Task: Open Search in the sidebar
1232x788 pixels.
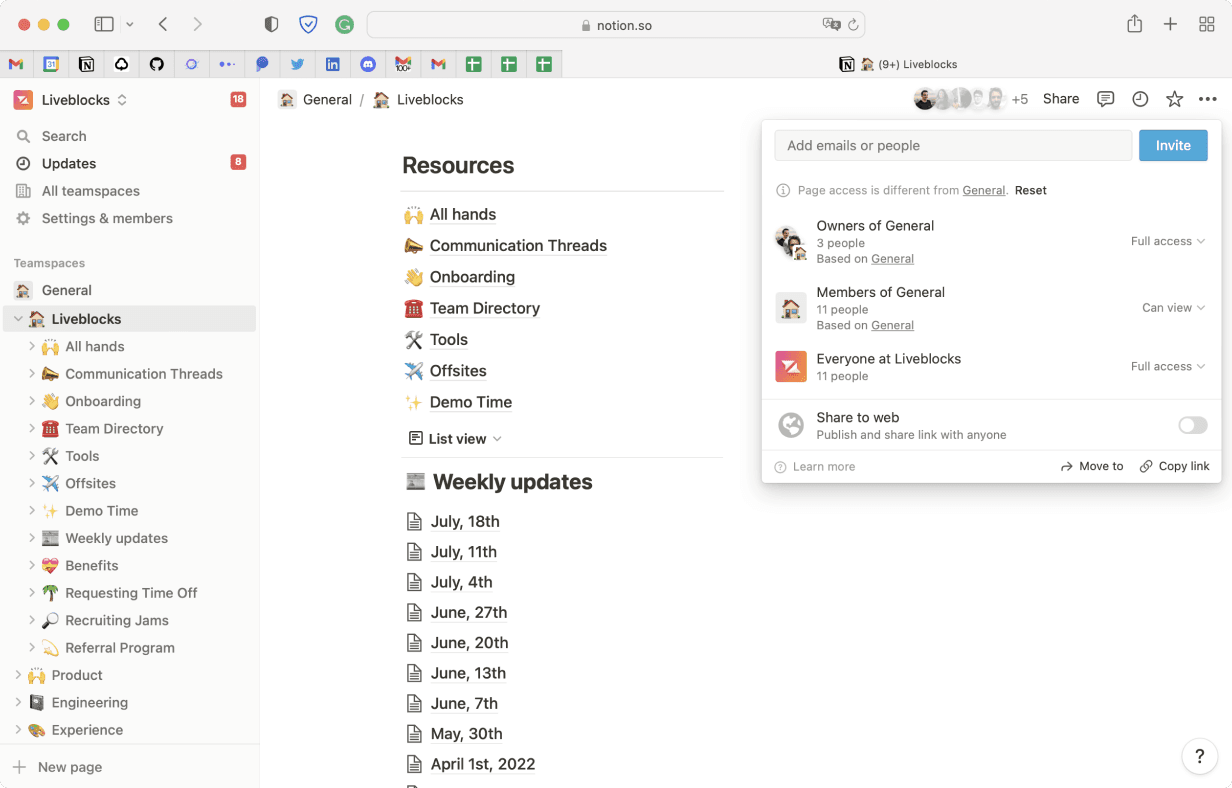Action: click(62, 135)
